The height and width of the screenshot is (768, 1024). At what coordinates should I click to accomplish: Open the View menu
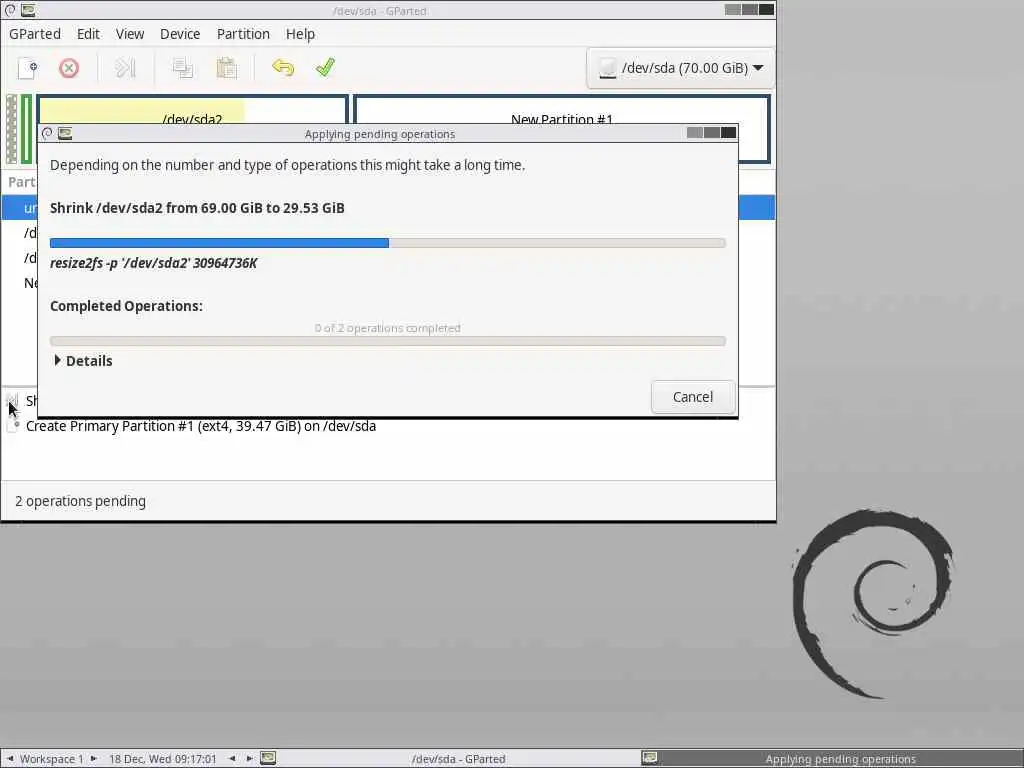(130, 34)
